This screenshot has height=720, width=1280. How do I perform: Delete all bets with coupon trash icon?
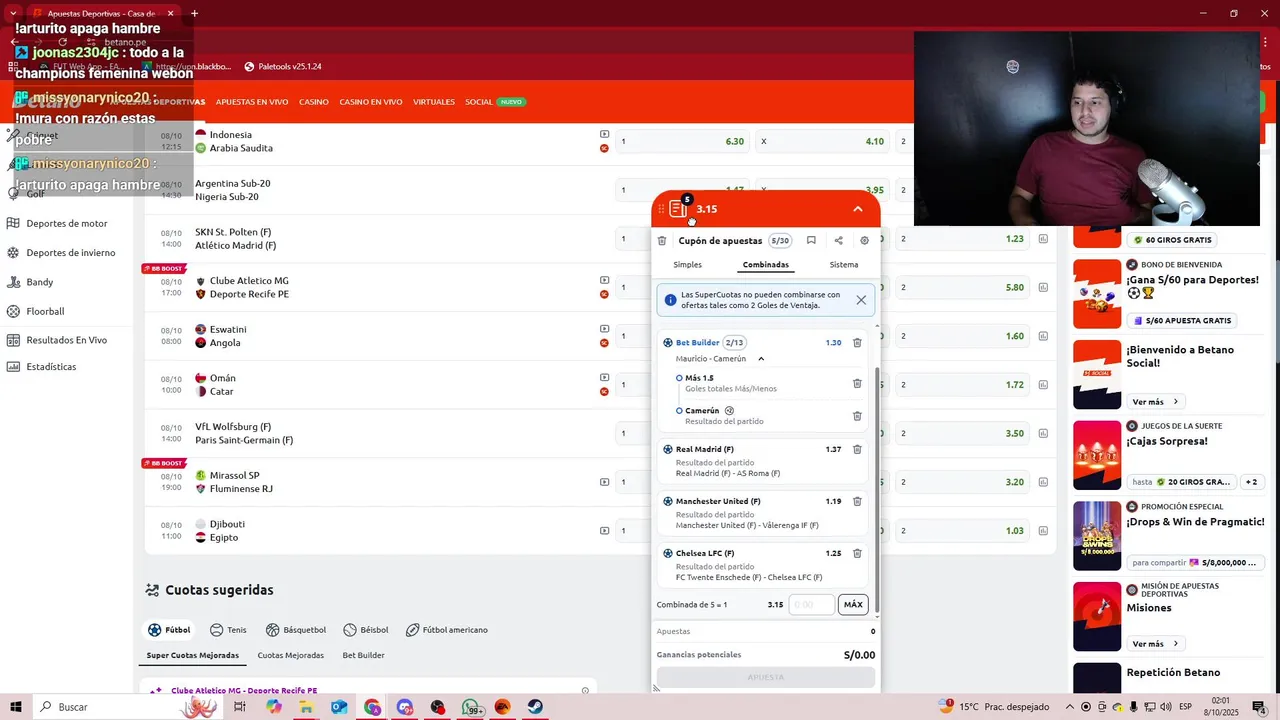662,241
